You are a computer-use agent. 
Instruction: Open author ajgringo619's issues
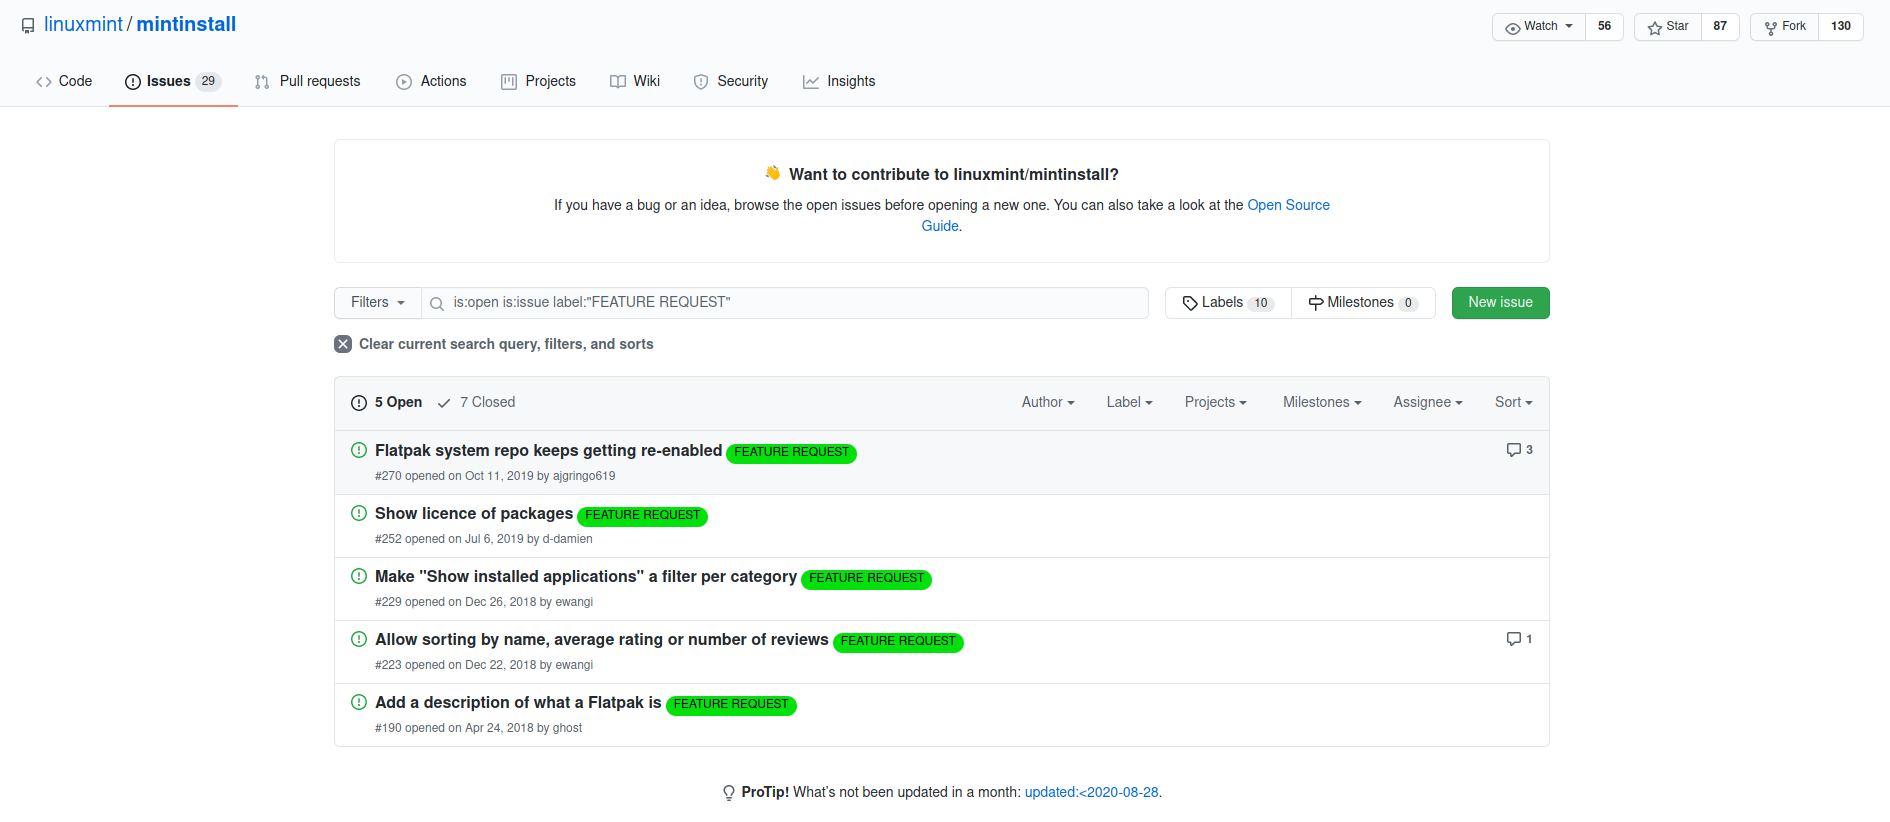click(x=584, y=476)
